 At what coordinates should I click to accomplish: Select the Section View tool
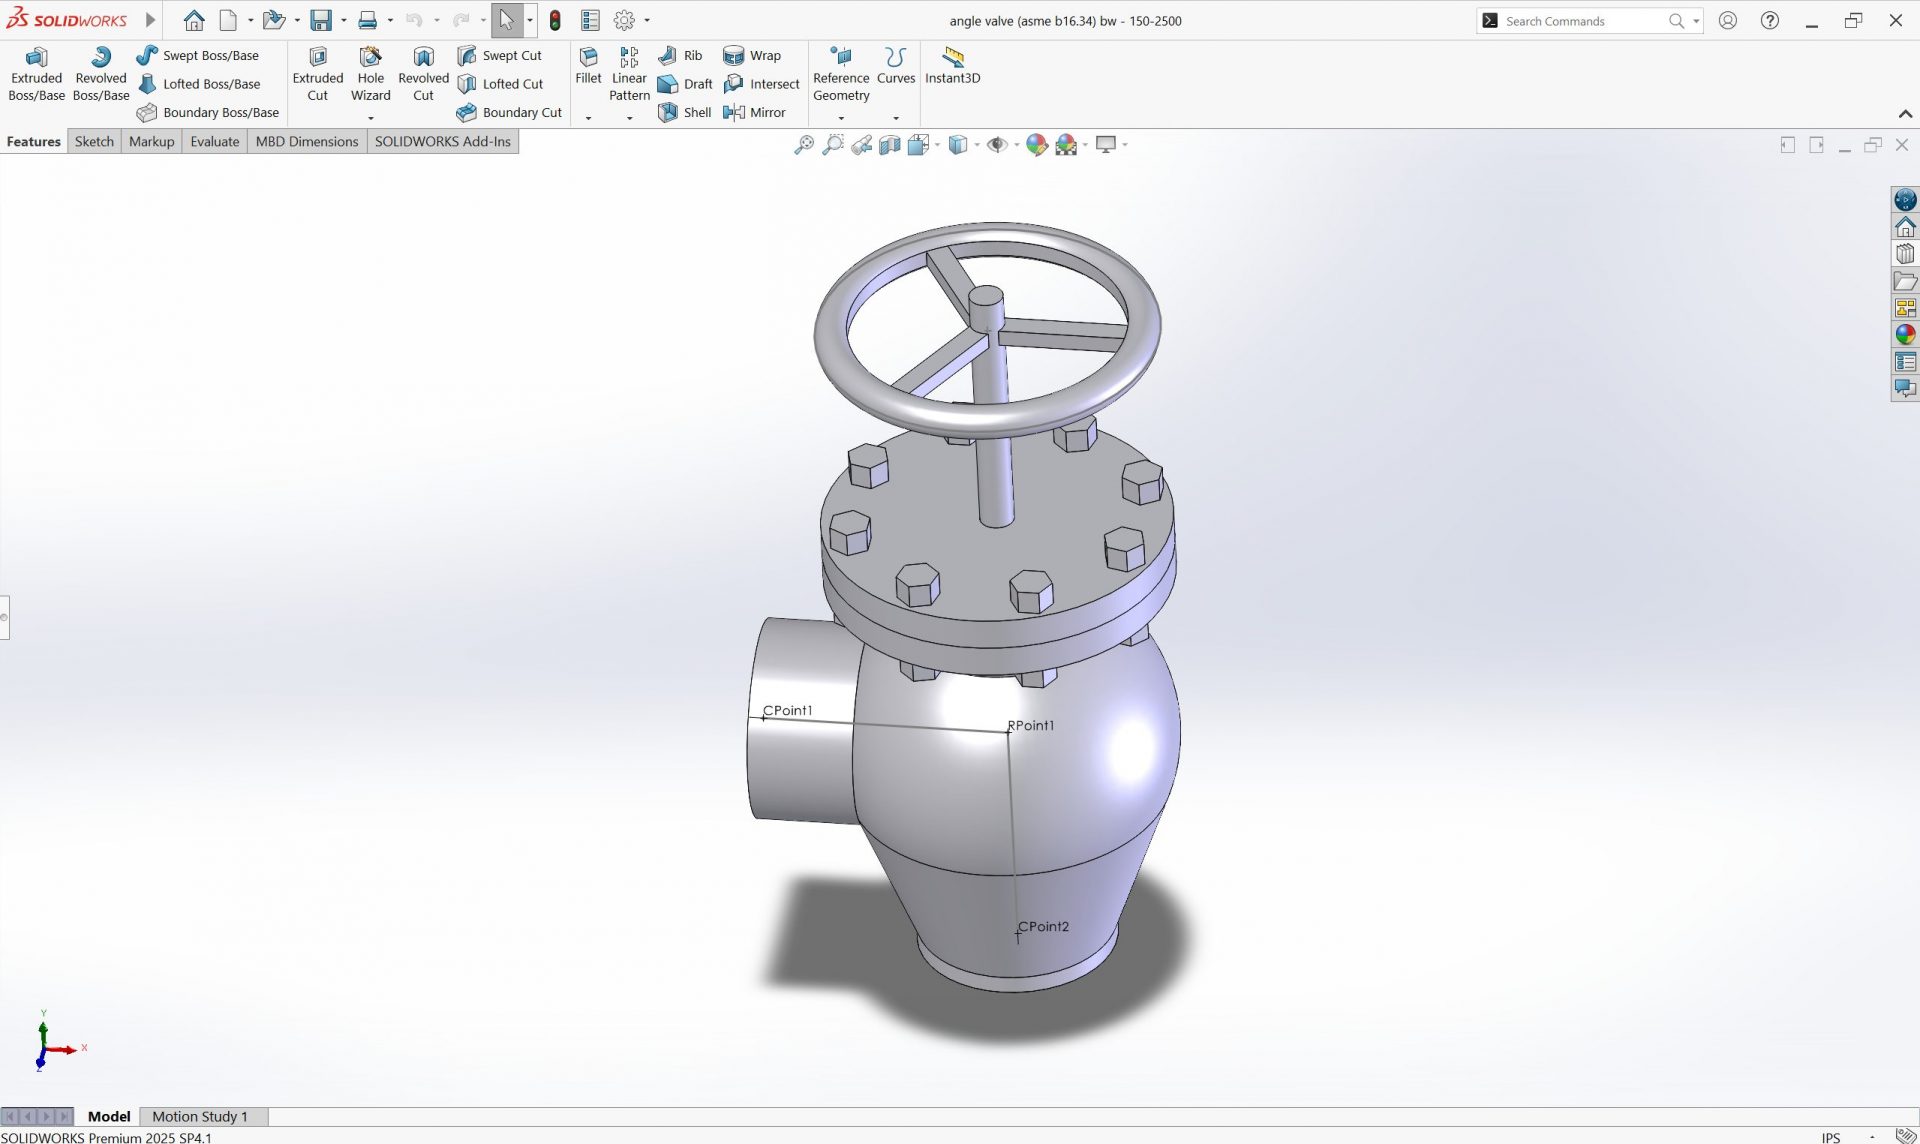coord(891,145)
